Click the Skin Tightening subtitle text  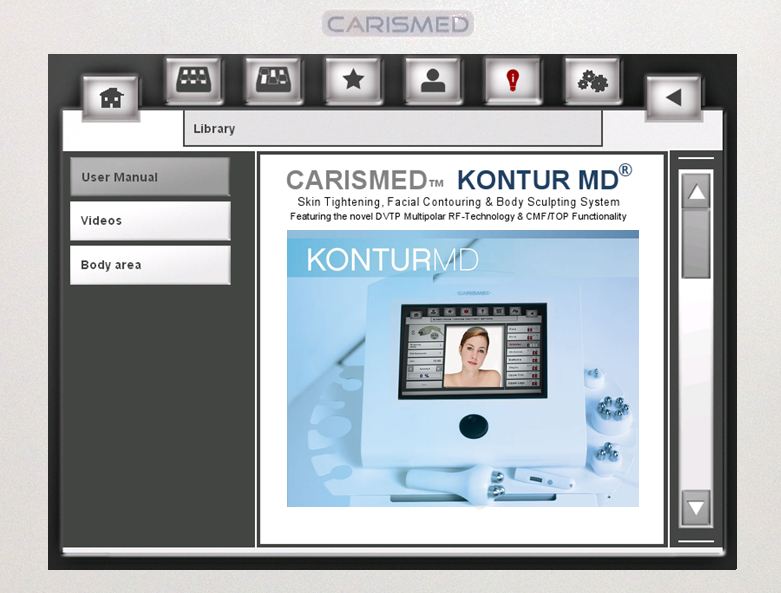(458, 202)
